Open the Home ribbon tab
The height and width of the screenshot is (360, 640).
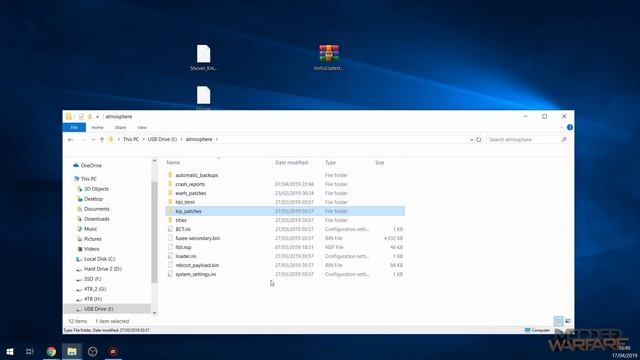(97, 128)
